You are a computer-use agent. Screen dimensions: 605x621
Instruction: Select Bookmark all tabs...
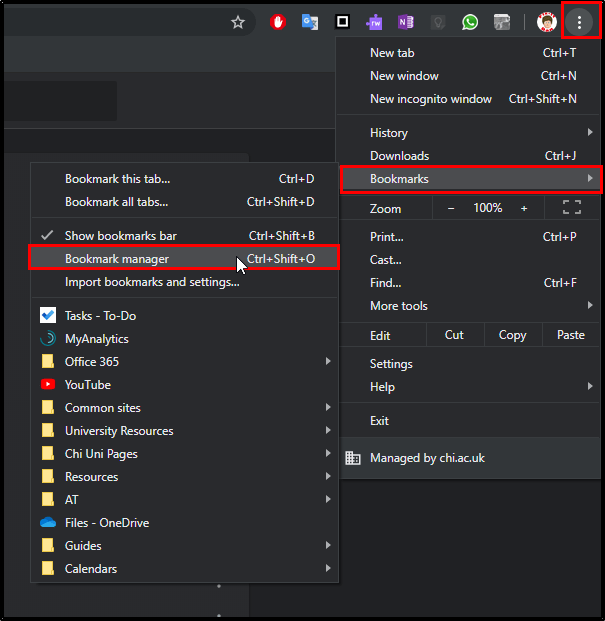(185, 202)
